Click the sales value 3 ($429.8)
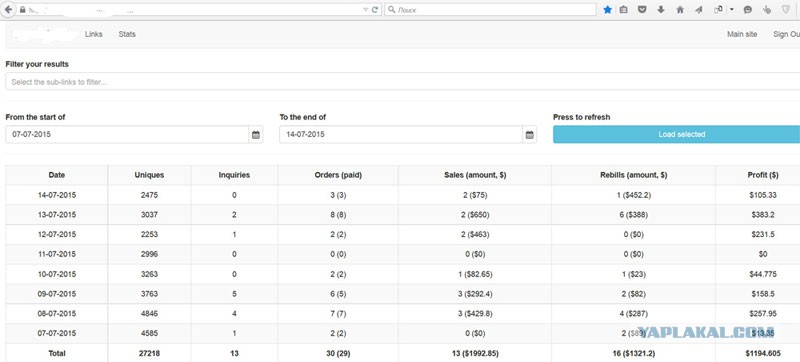This screenshot has height=362, width=800. 475,314
